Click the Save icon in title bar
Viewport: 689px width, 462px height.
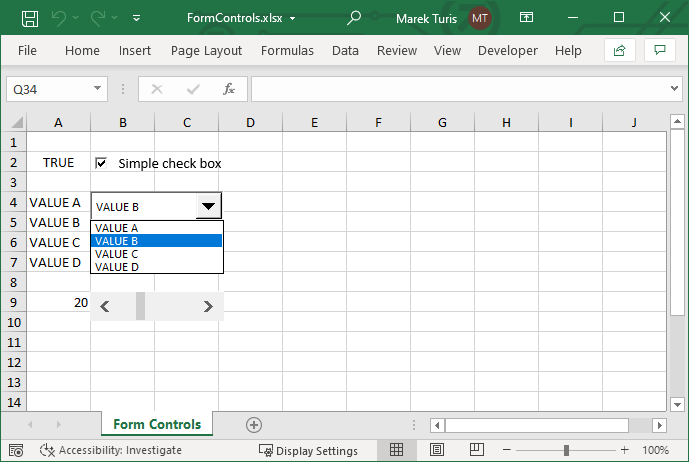pyautogui.click(x=30, y=18)
